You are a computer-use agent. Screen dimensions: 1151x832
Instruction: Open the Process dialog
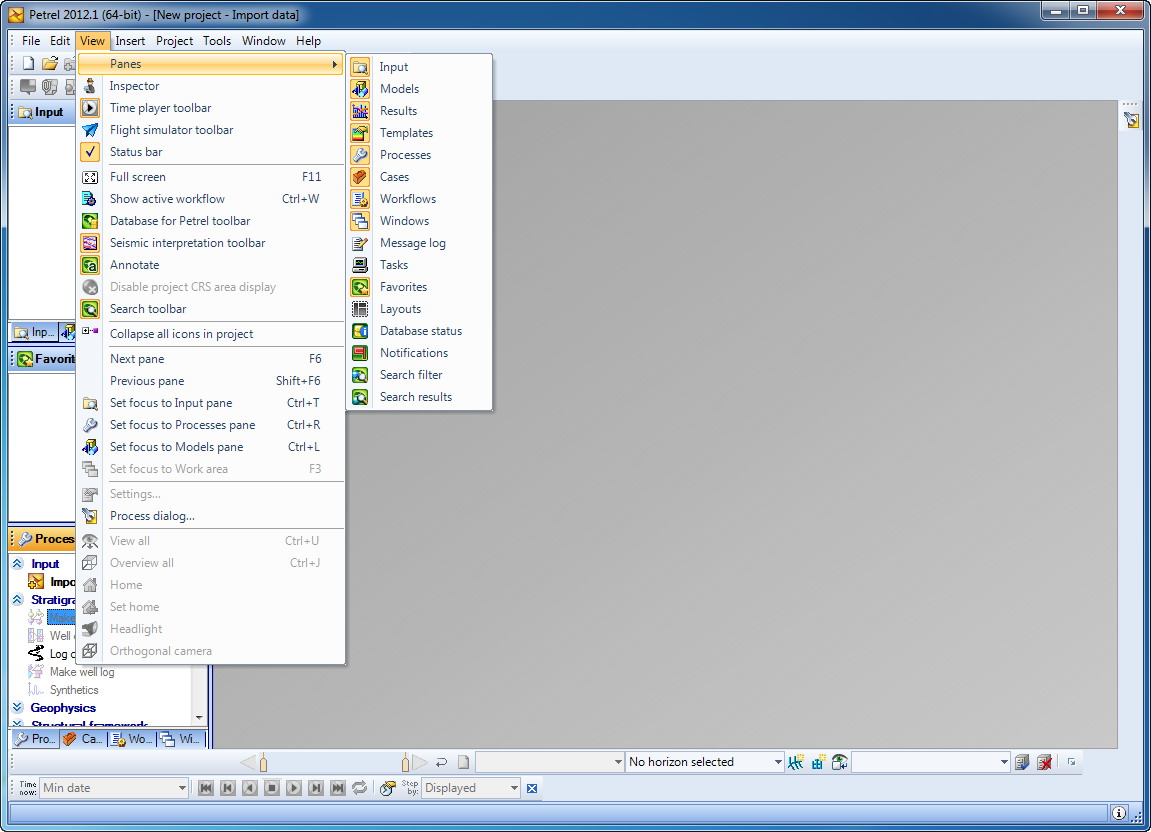point(211,516)
